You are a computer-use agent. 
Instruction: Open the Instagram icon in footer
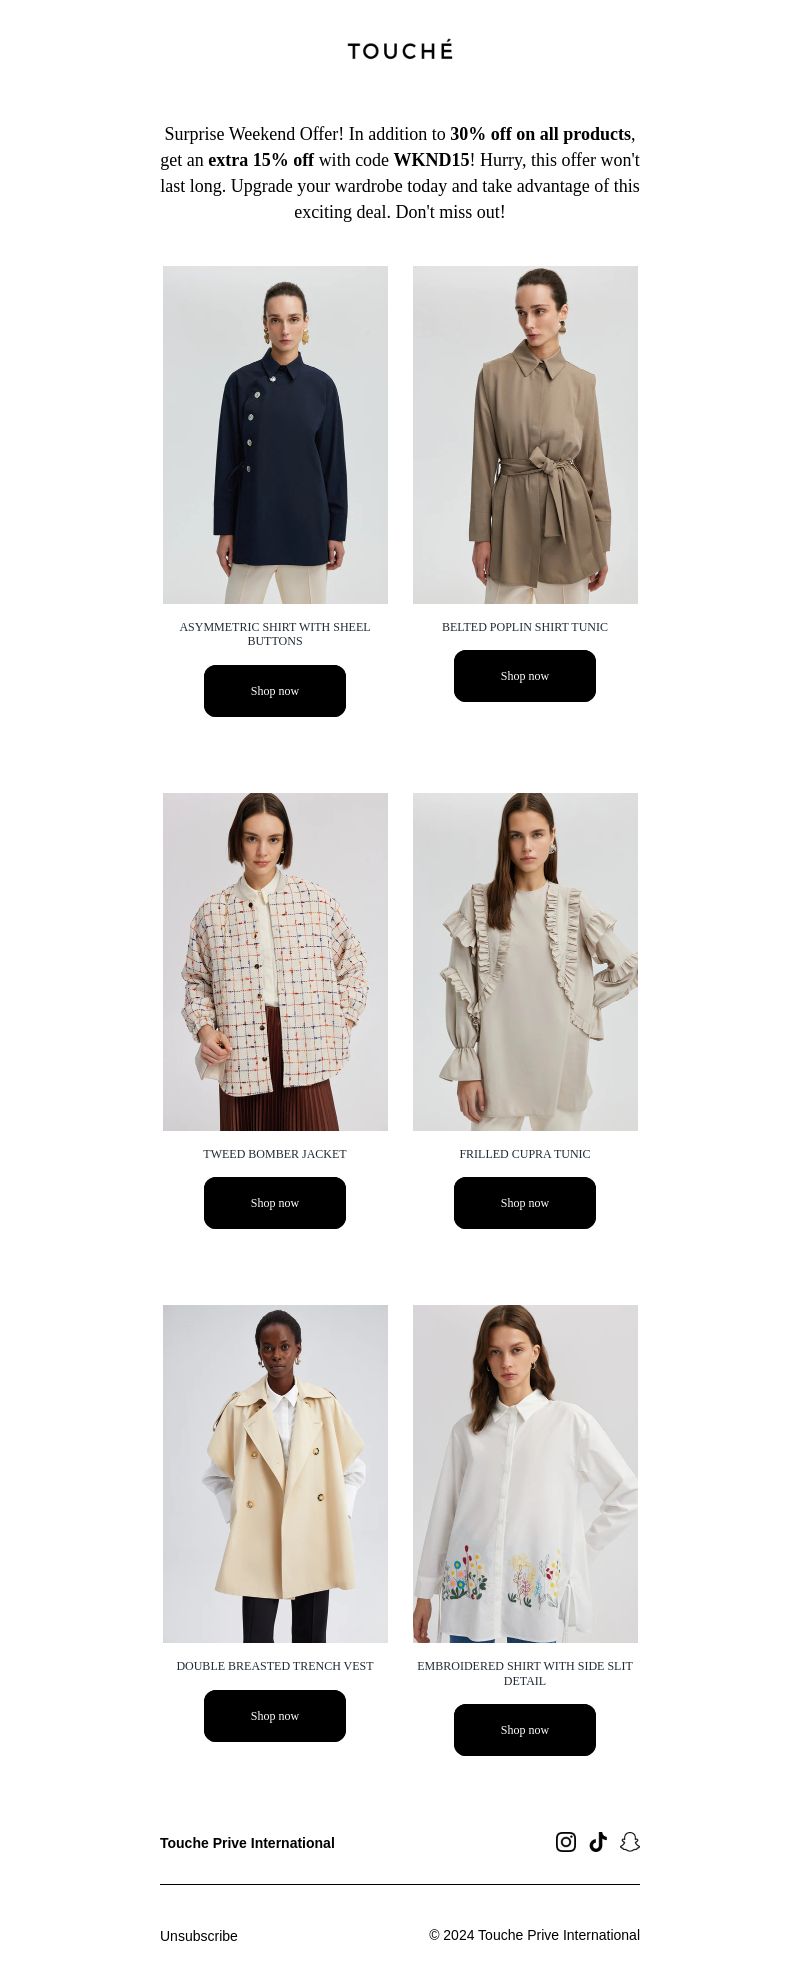click(x=566, y=1842)
